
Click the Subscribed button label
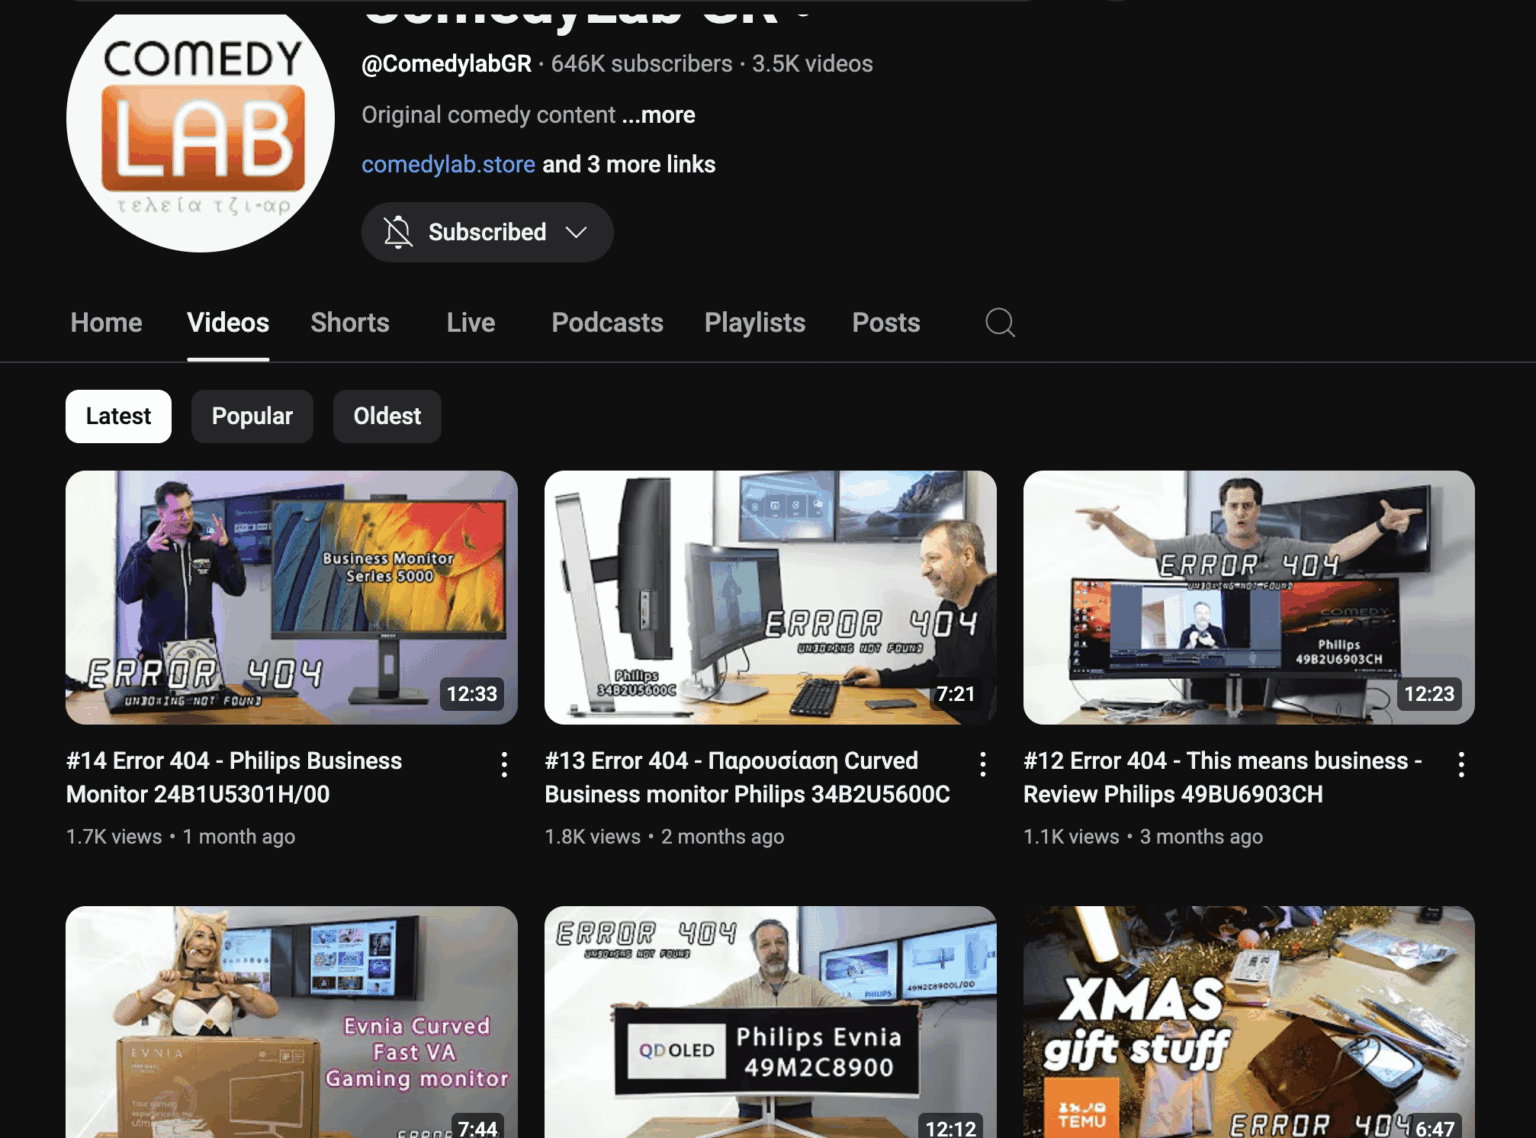487,232
